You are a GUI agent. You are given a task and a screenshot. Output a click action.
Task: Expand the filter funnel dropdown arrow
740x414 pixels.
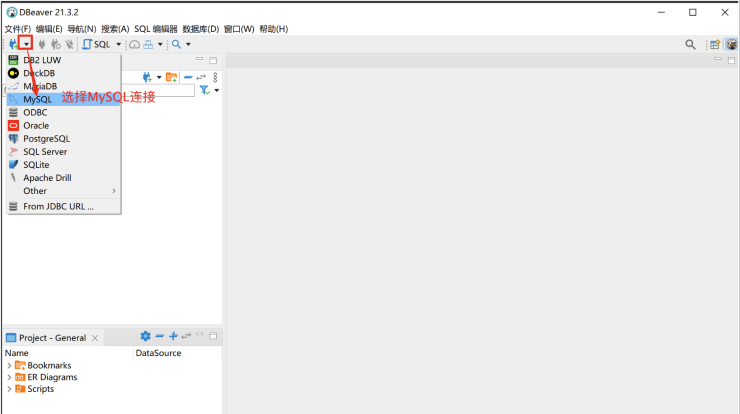click(217, 90)
